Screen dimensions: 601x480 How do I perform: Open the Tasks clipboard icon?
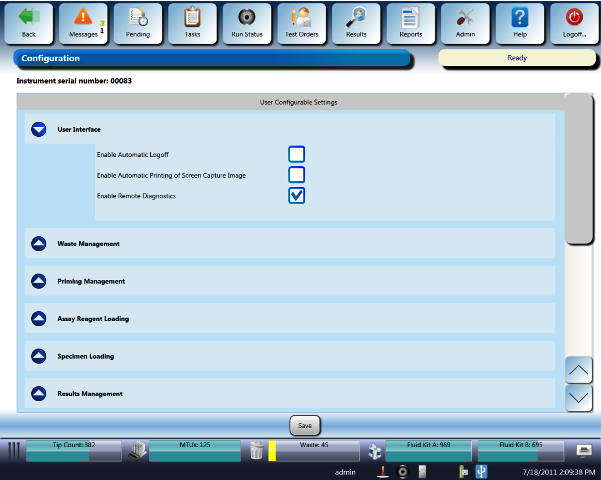tap(192, 22)
